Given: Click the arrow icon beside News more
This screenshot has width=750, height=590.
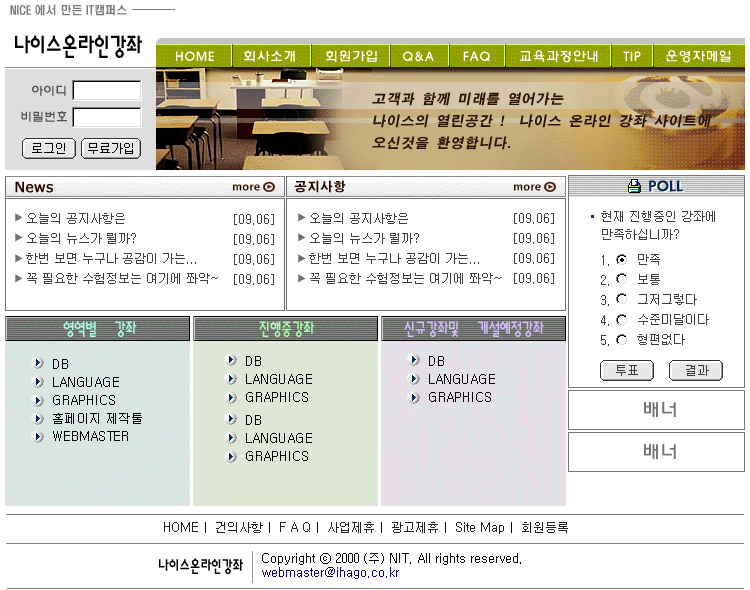Looking at the screenshot, I should [269, 187].
